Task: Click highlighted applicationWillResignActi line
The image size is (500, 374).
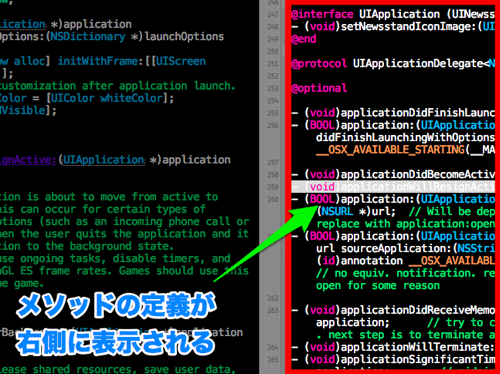Action: click(393, 187)
